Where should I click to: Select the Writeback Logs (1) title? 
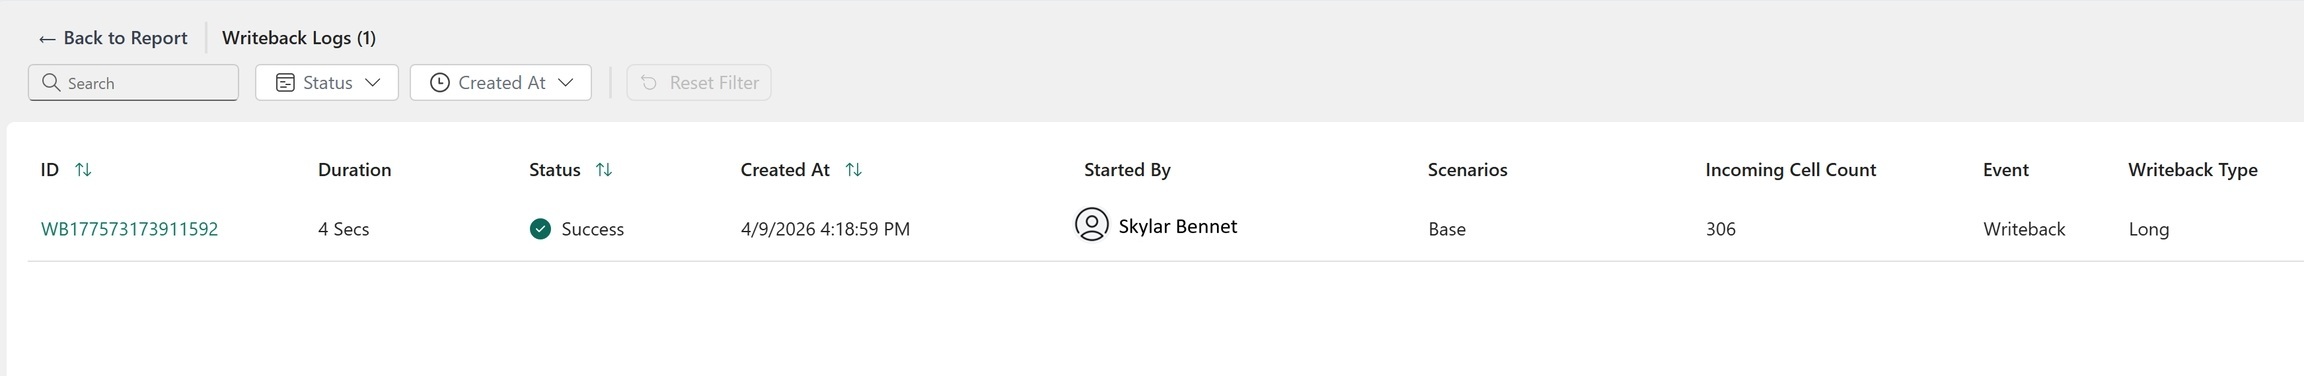(299, 38)
